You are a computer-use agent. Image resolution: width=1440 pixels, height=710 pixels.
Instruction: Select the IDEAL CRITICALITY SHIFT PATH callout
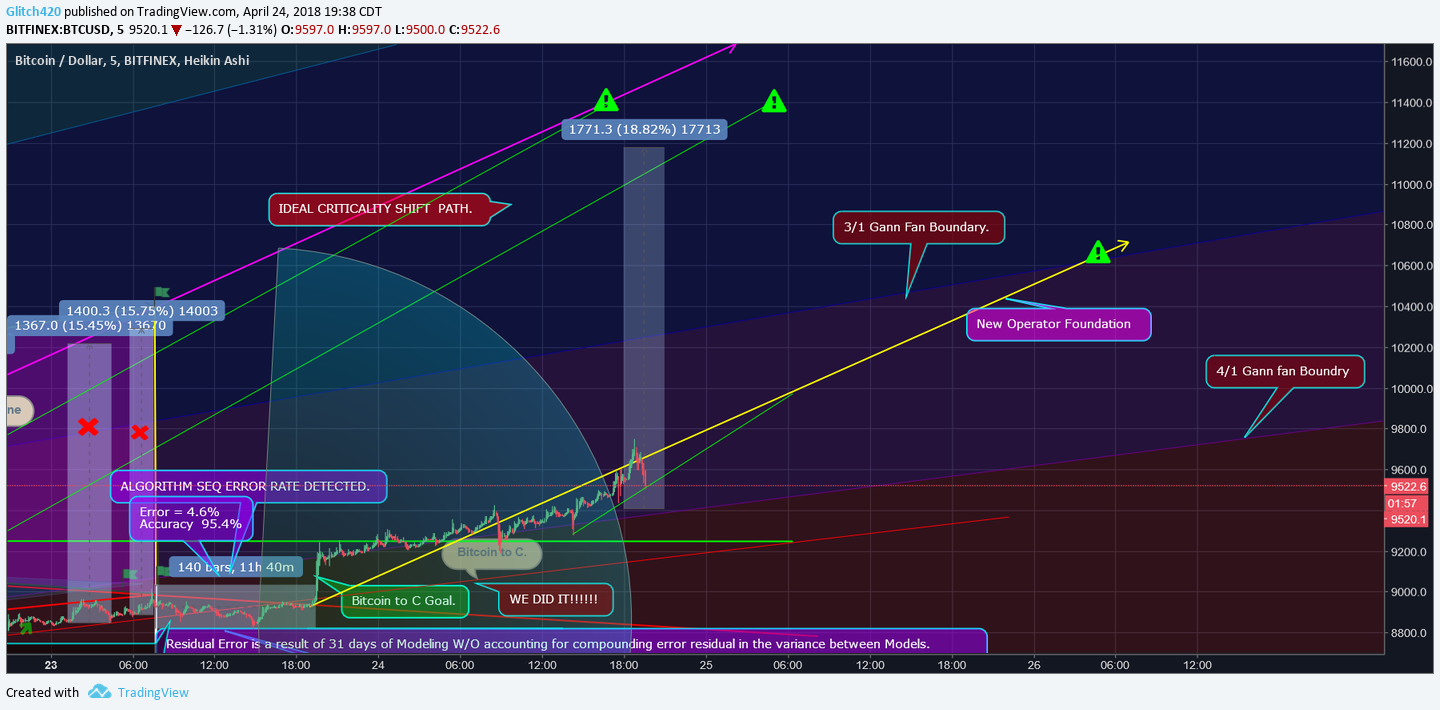378,209
